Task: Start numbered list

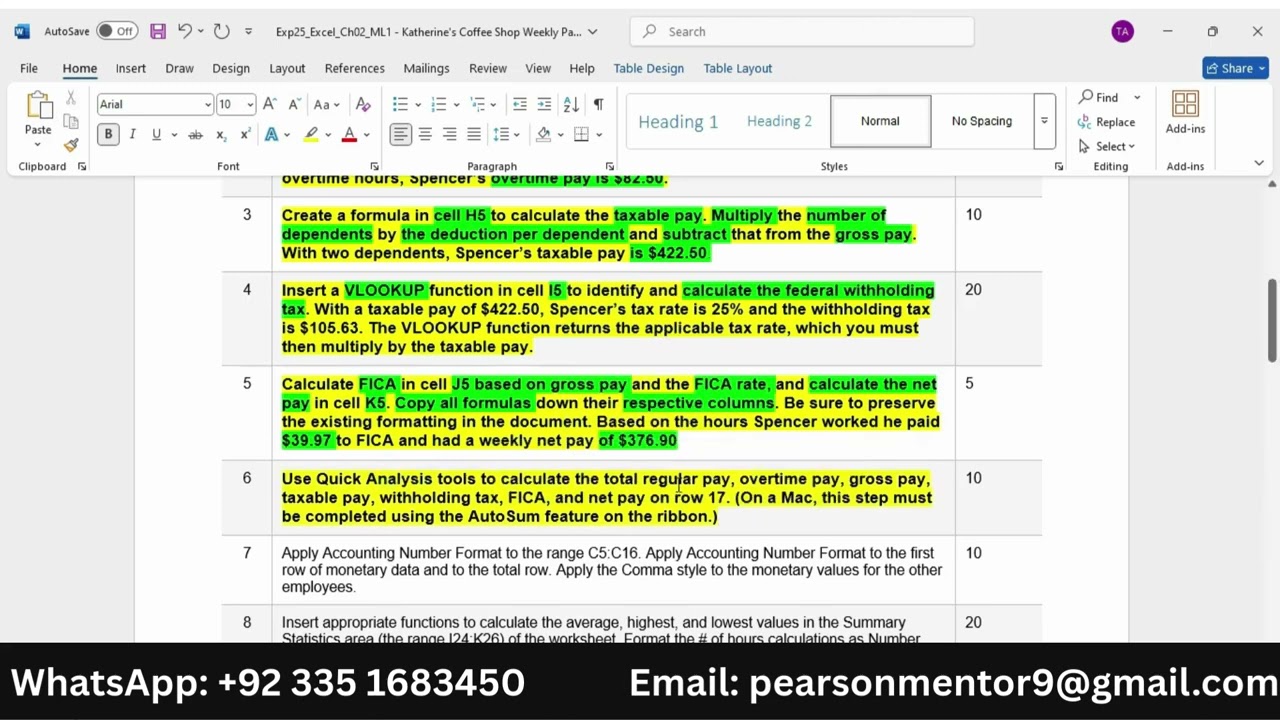Action: [x=438, y=104]
